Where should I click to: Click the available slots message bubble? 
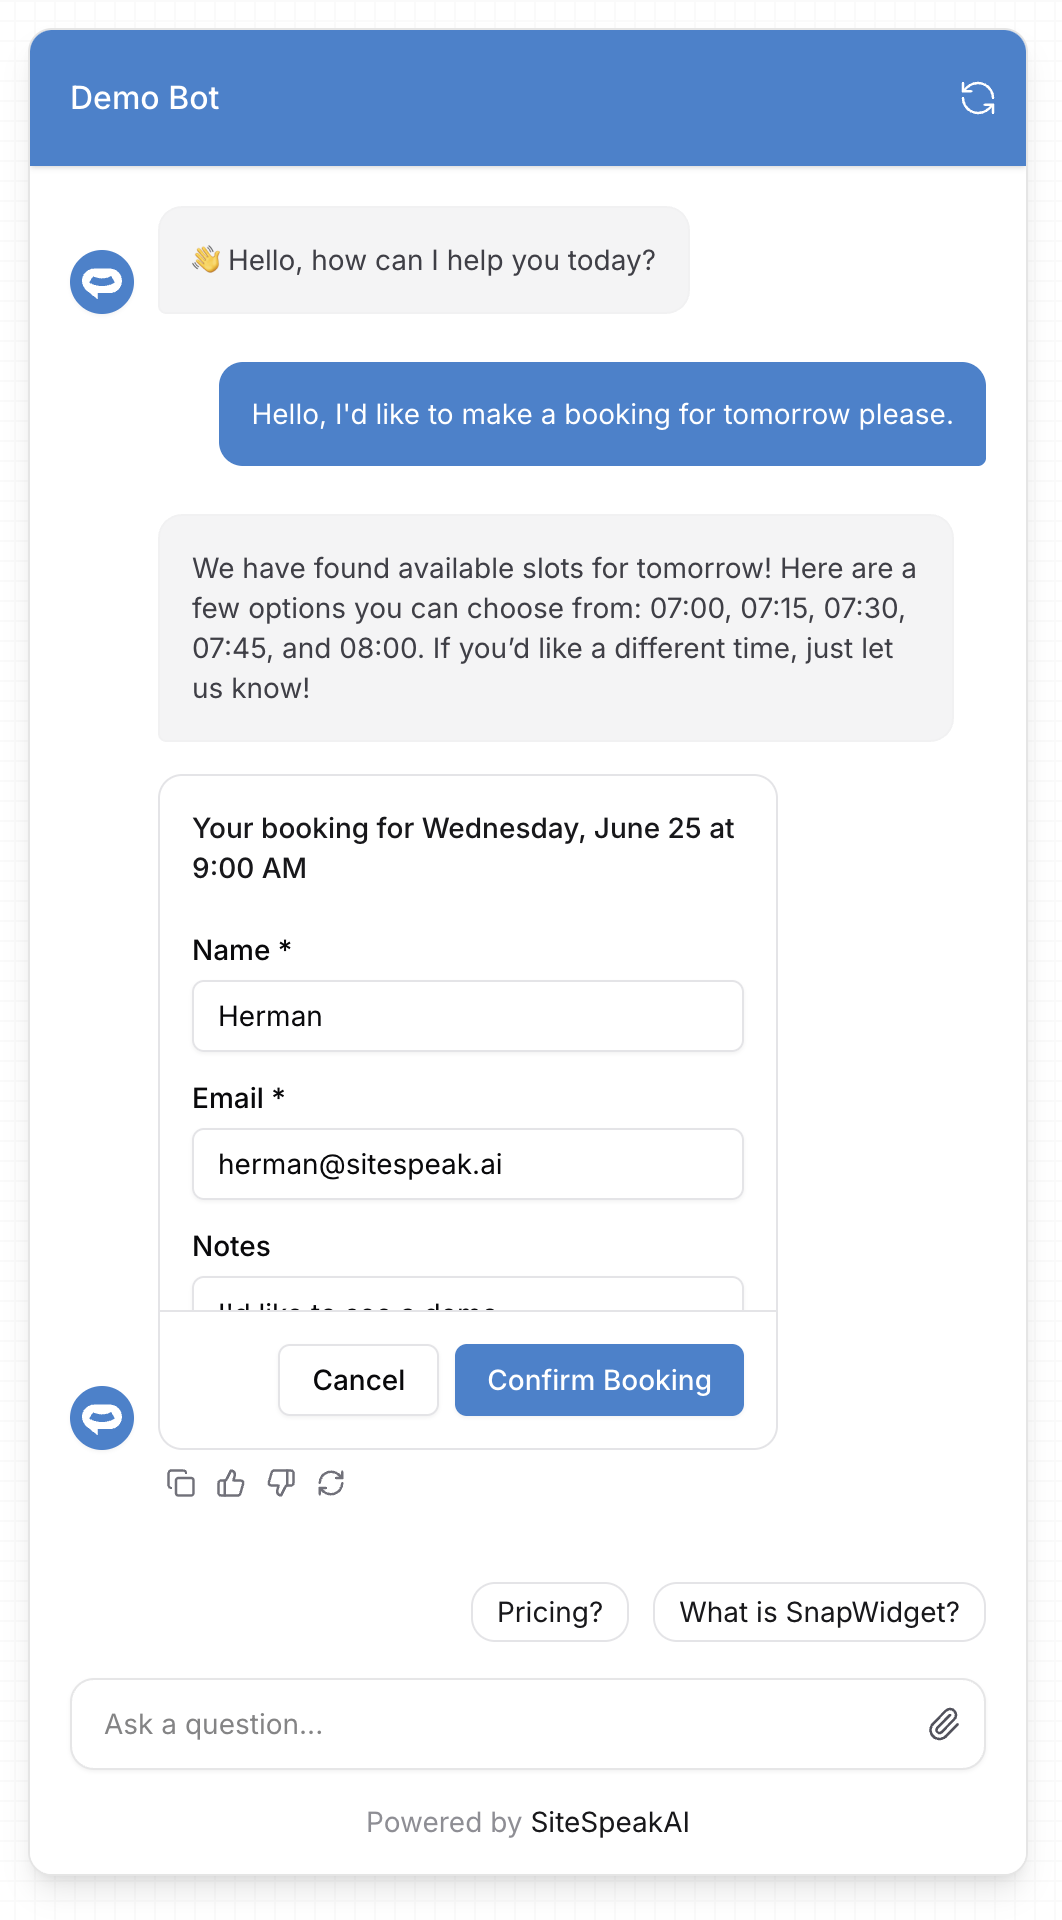(555, 628)
